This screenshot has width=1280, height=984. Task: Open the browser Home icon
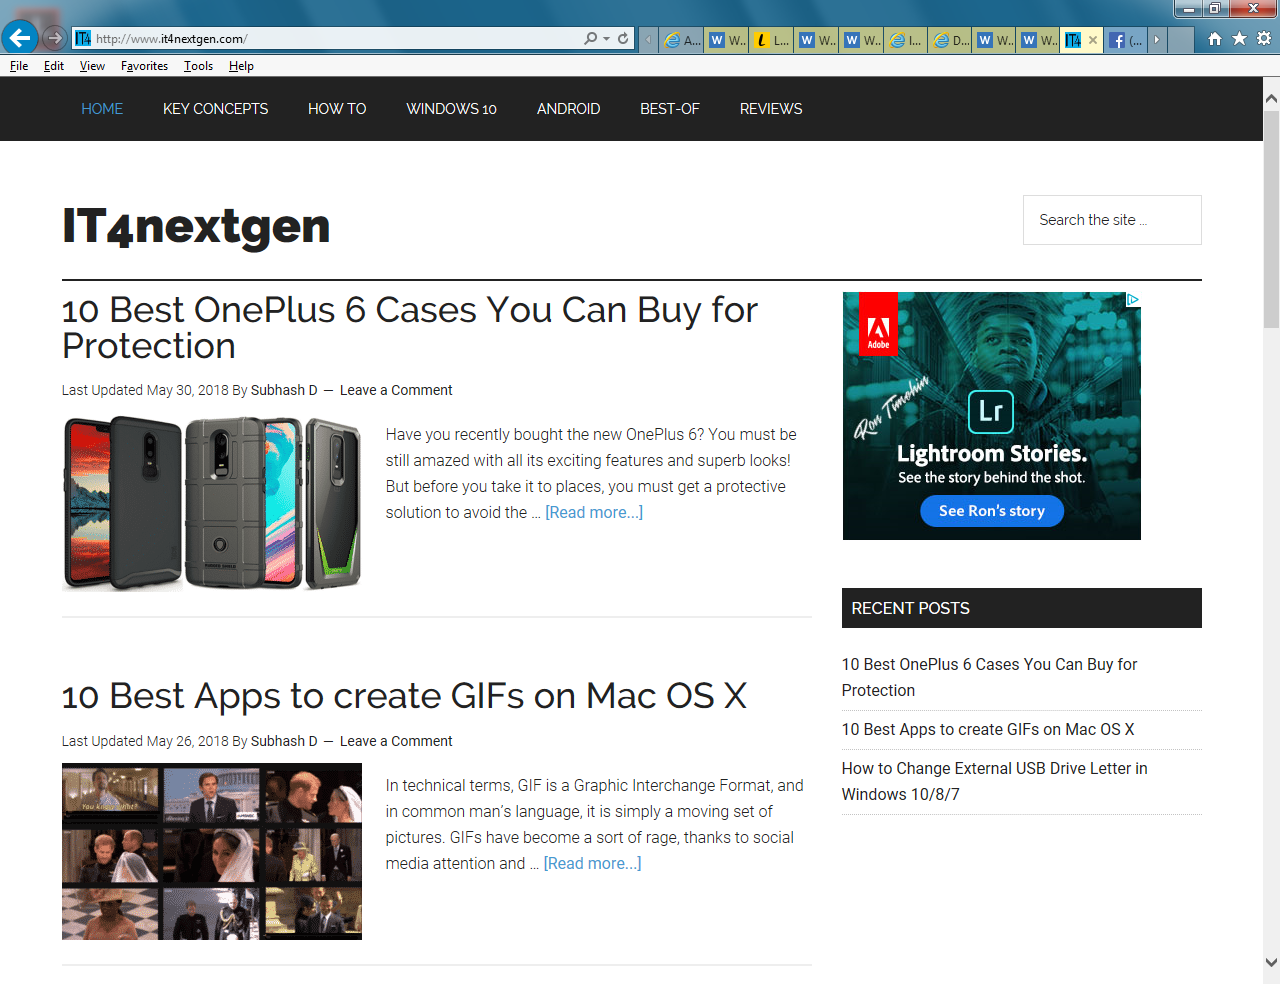pos(1215,39)
